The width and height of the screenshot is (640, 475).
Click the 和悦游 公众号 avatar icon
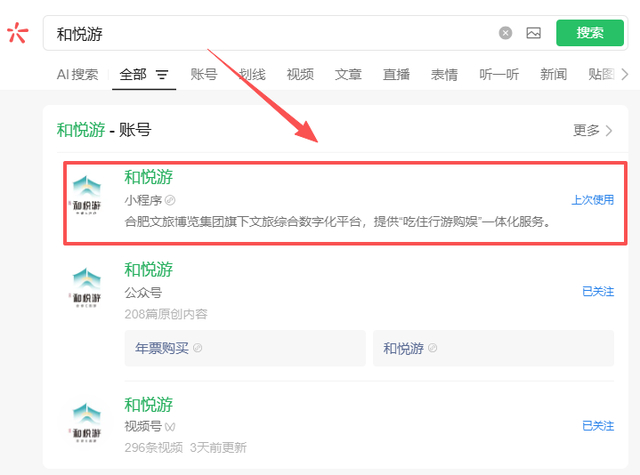tap(87, 287)
